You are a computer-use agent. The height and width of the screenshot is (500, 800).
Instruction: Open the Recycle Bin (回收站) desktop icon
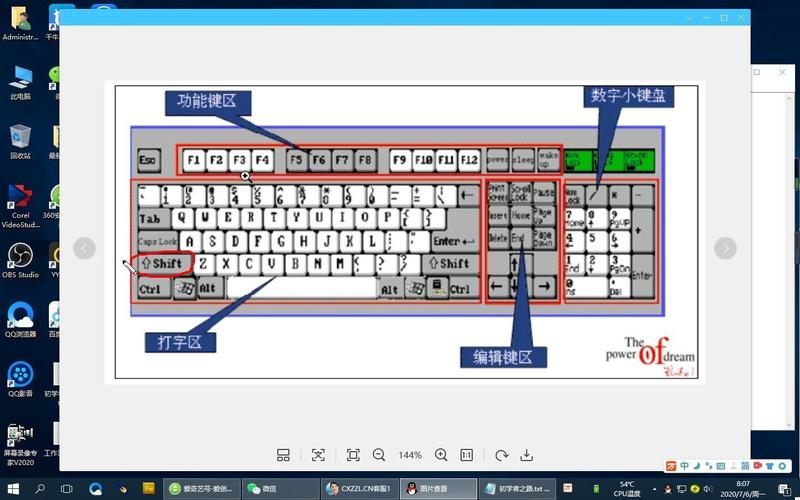pyautogui.click(x=20, y=140)
